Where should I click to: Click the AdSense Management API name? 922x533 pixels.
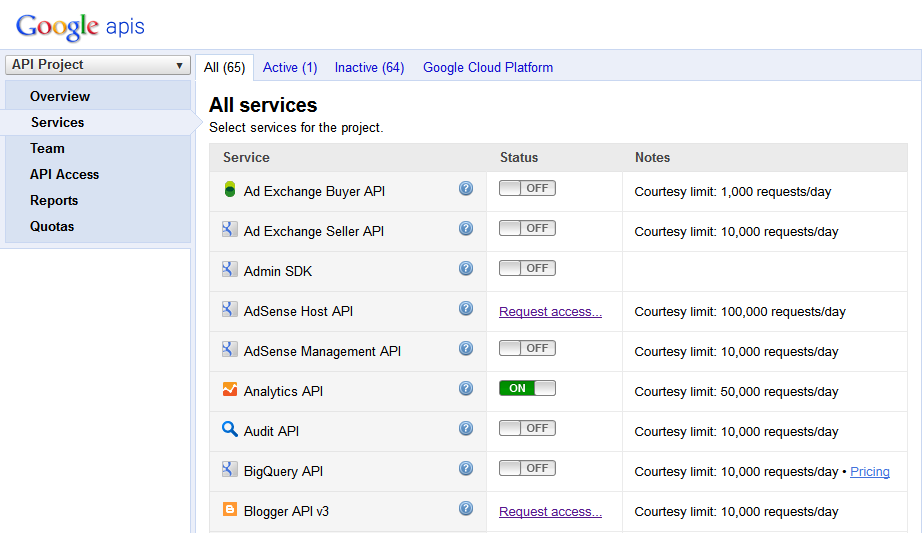tap(322, 352)
